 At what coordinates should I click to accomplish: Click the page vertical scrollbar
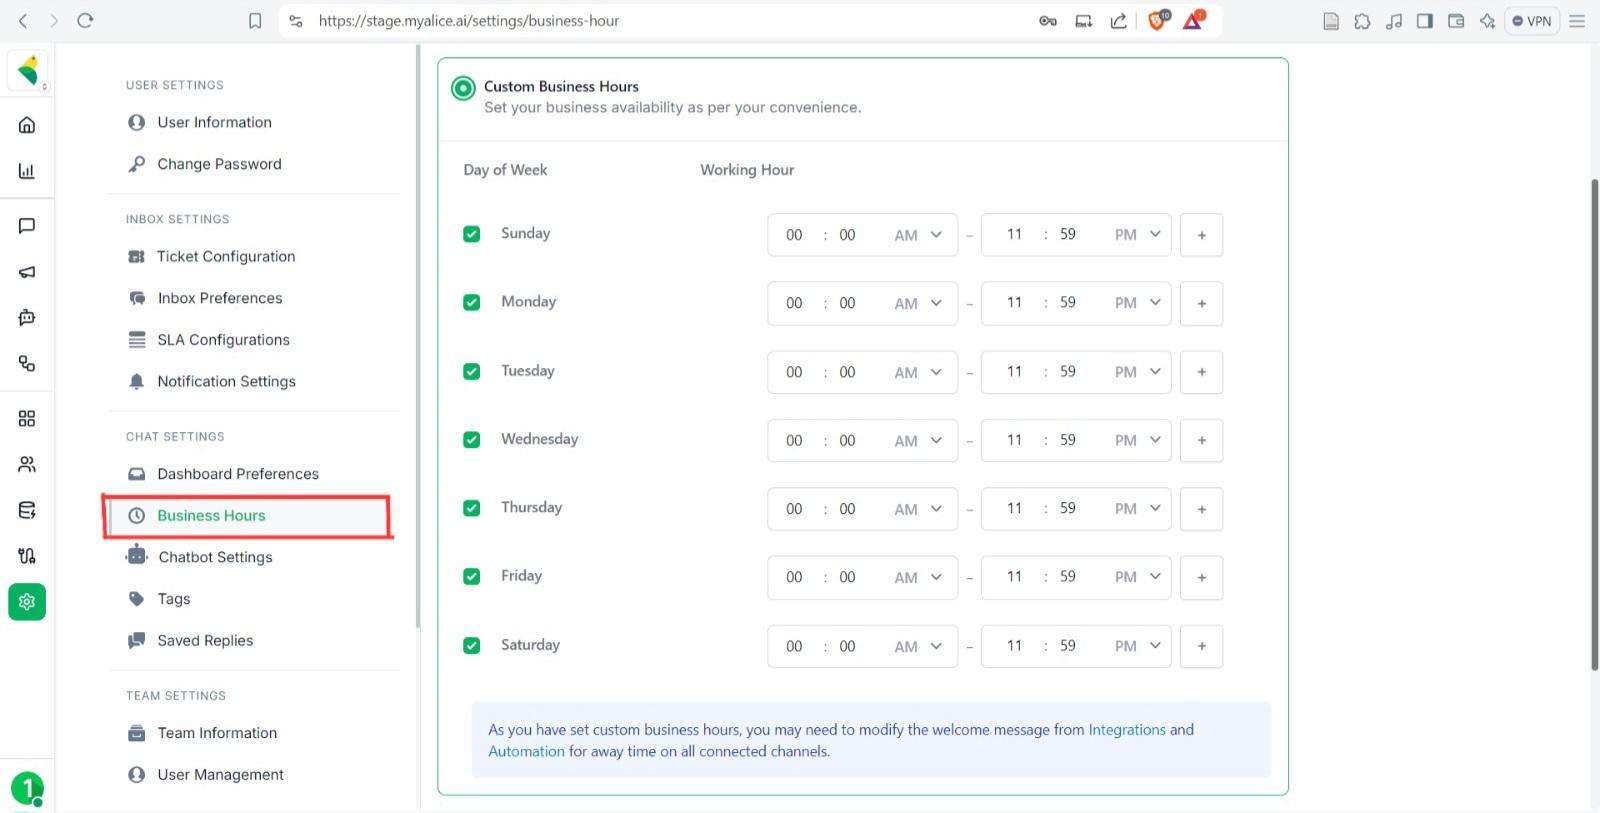(1594, 425)
